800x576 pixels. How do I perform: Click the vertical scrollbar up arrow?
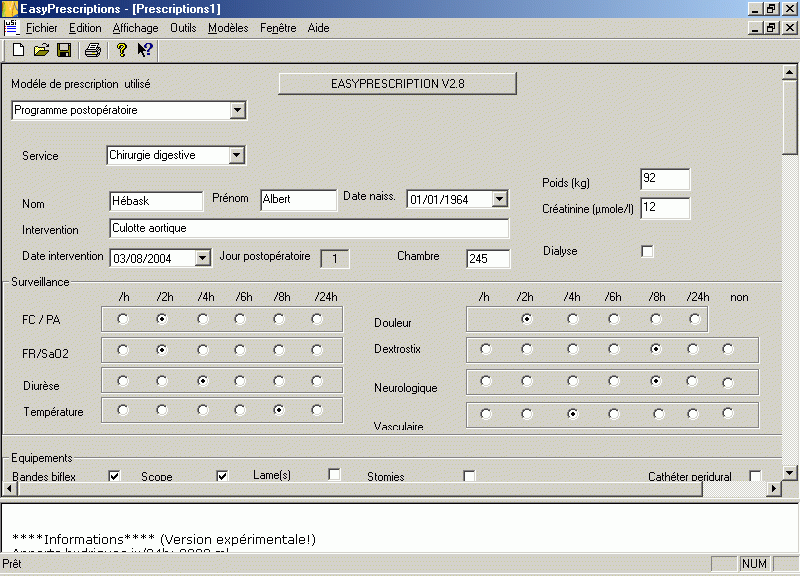tap(789, 72)
